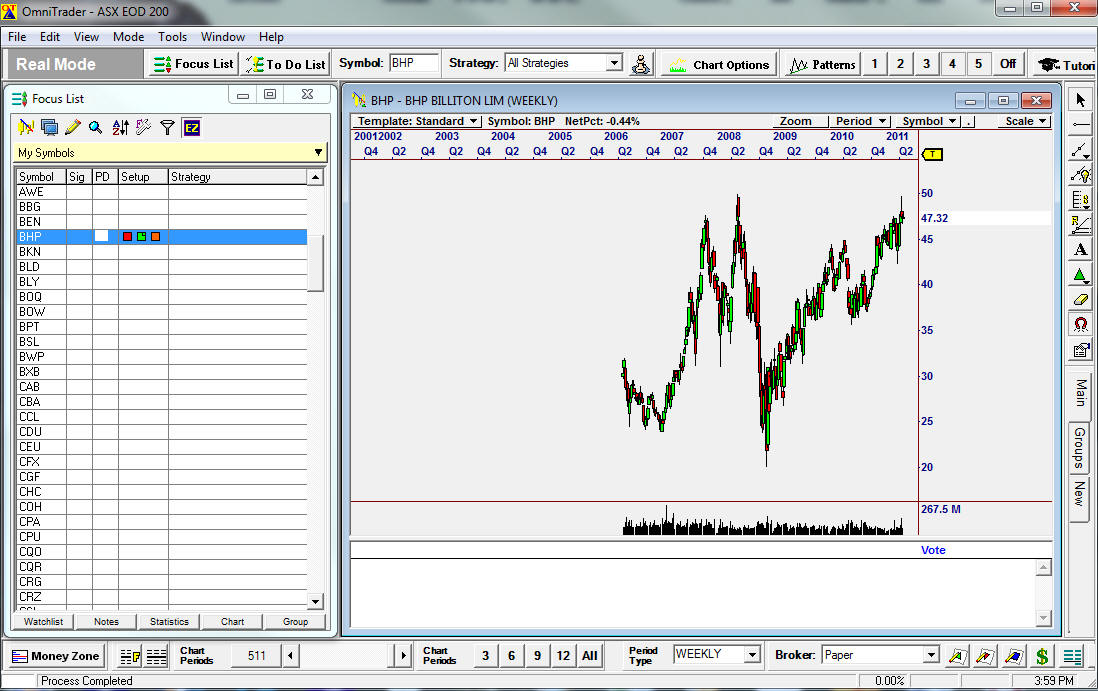Click the magnifying glass search icon
Screen dimensions: 1098x691
pyautogui.click(x=96, y=127)
